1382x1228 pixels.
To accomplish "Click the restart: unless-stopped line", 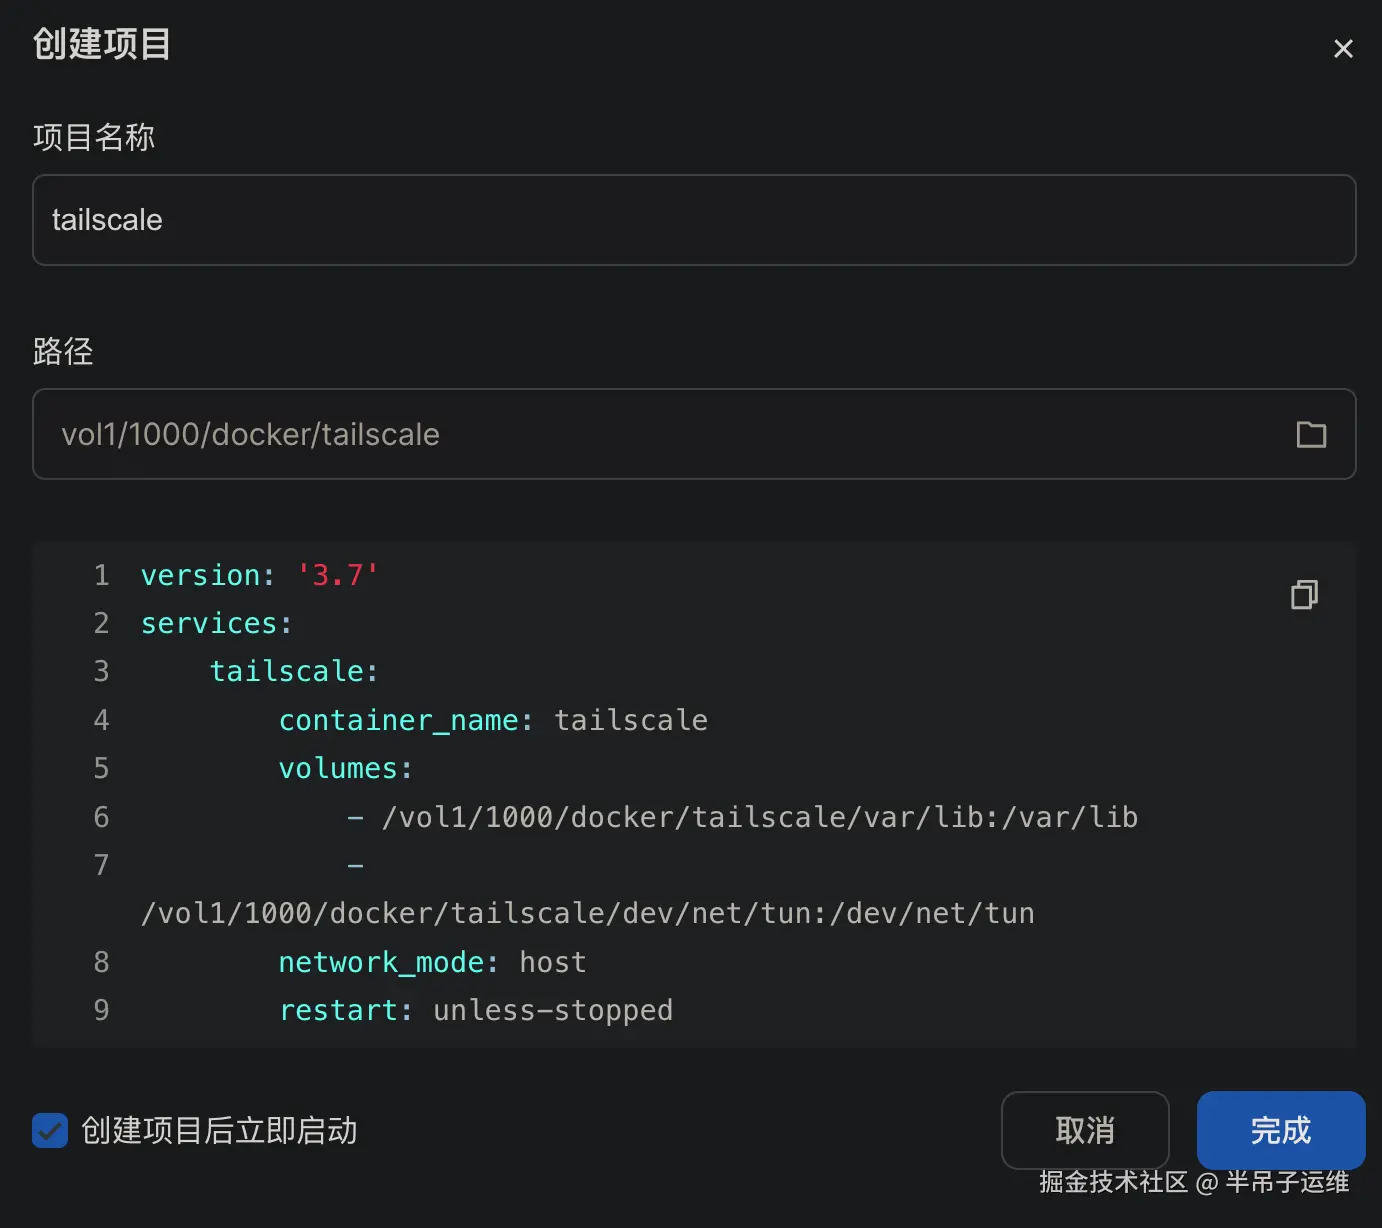I will pyautogui.click(x=476, y=1010).
